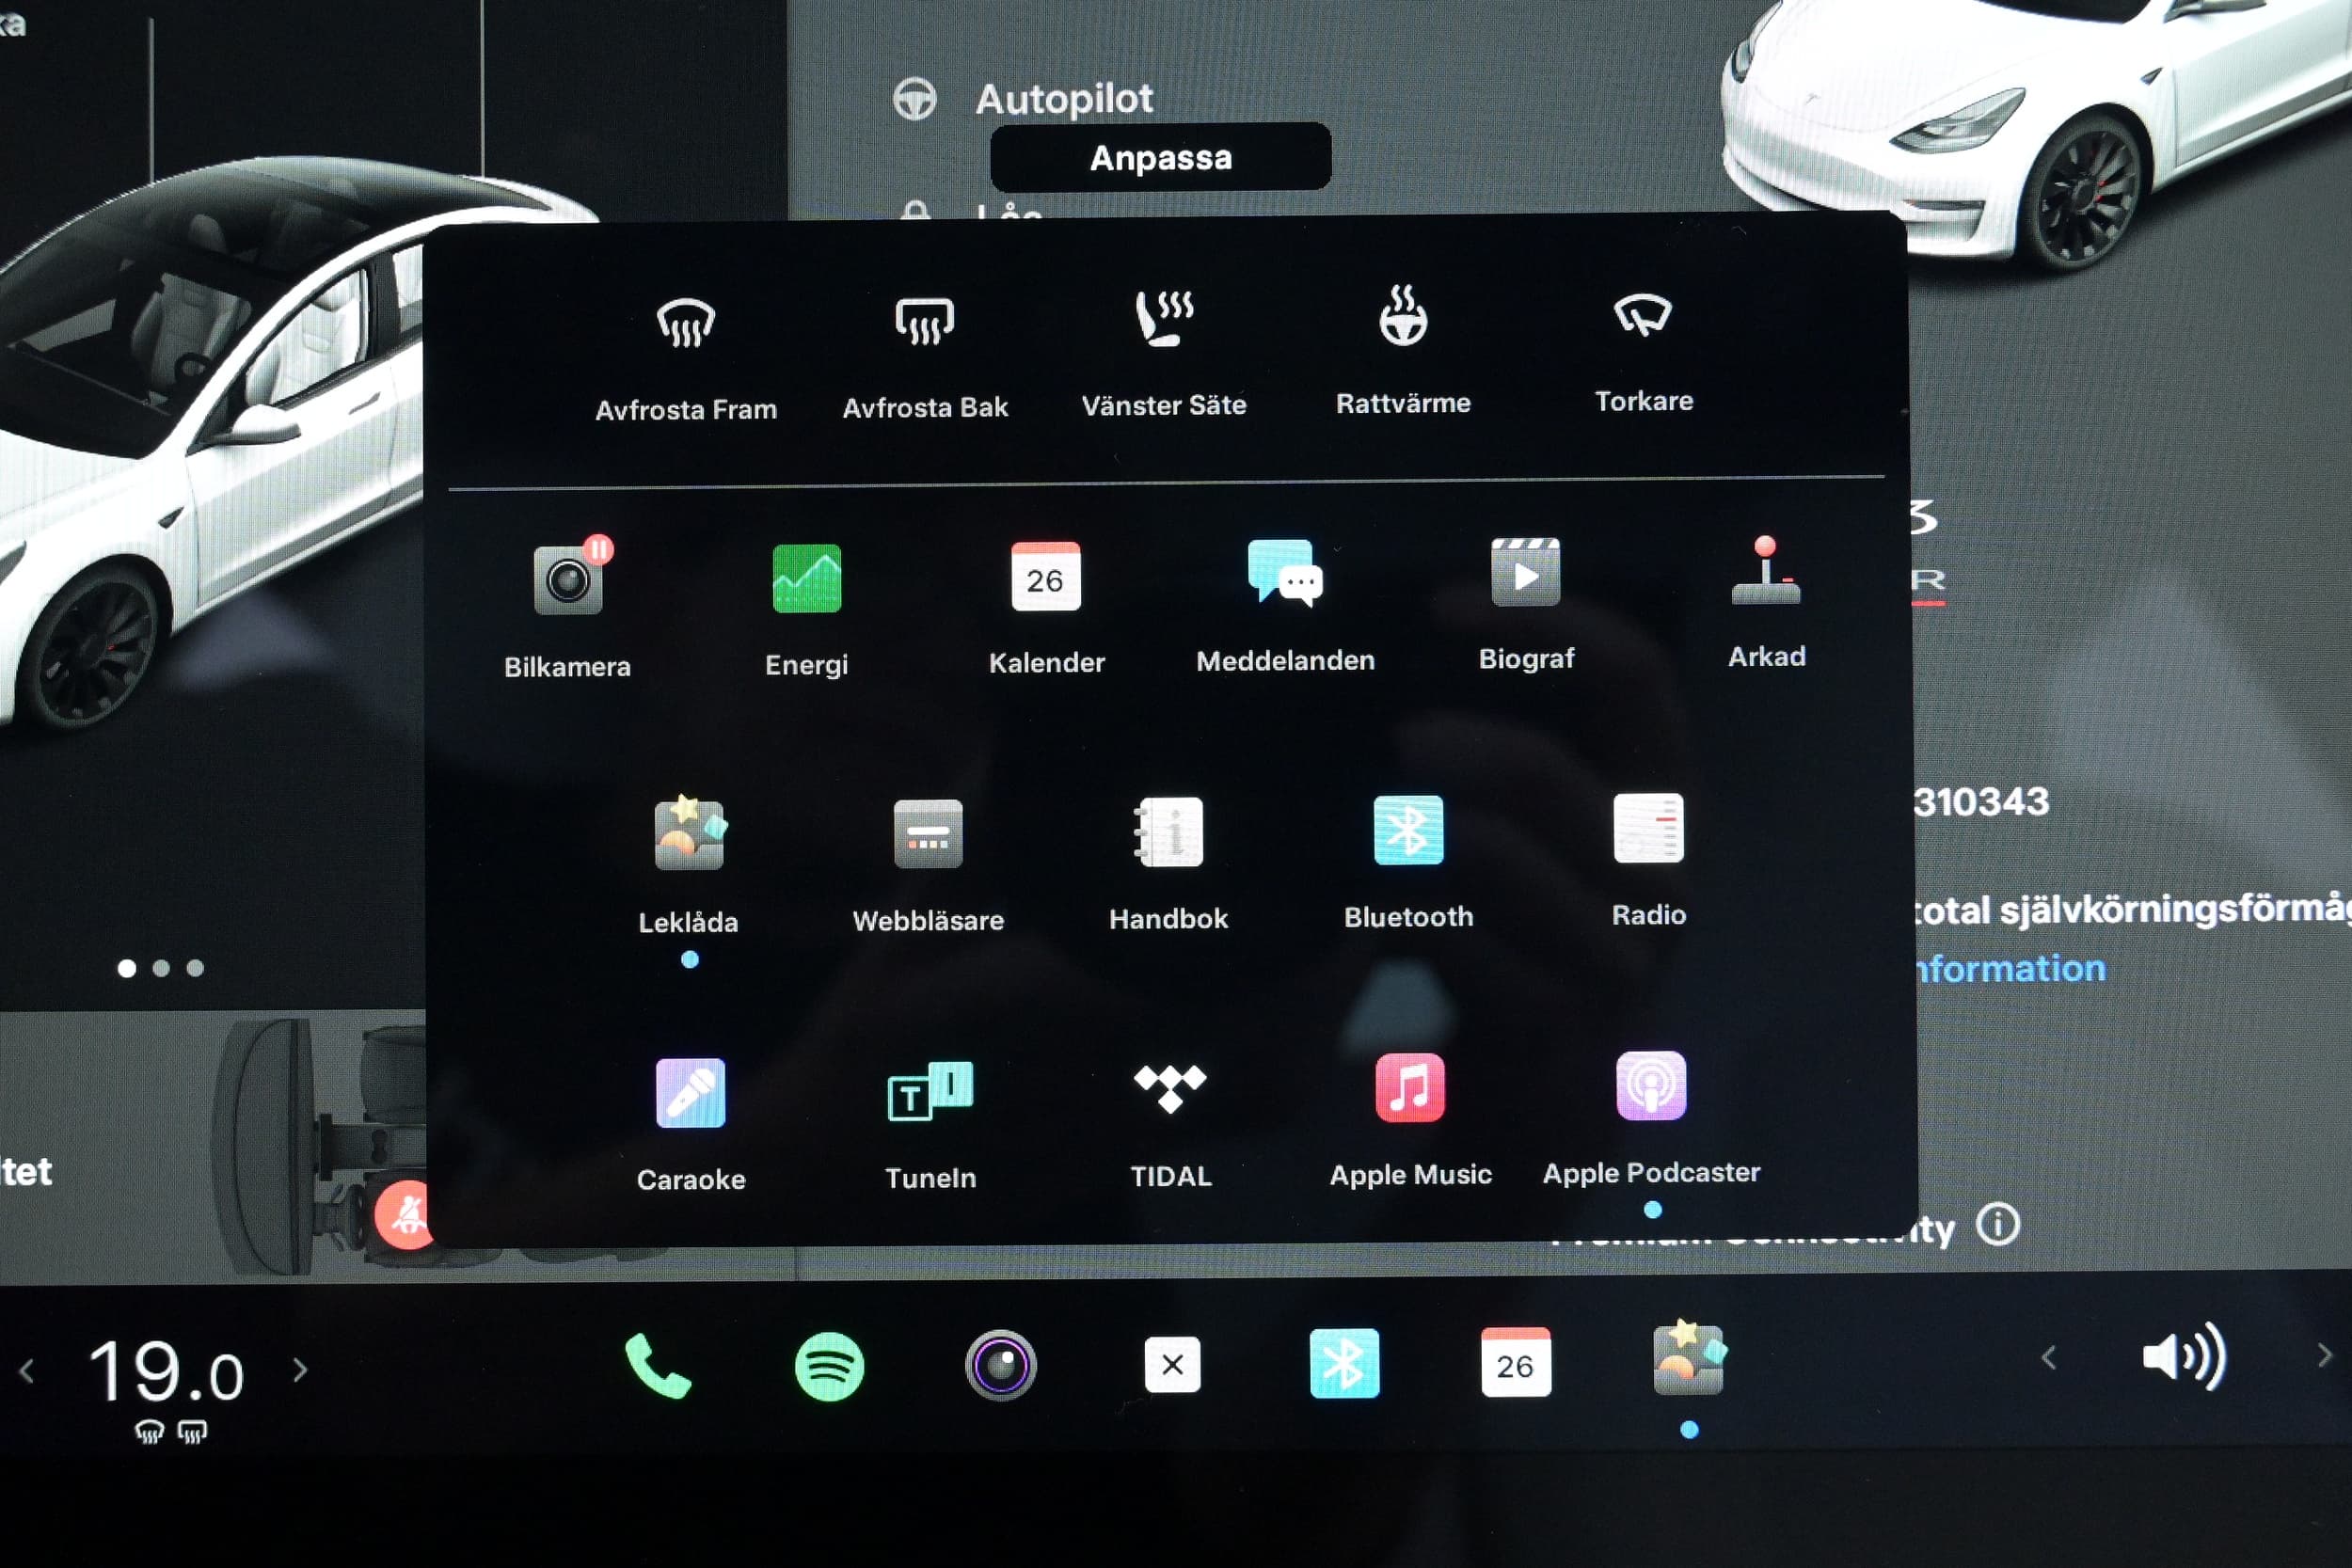Image resolution: width=2352 pixels, height=1568 pixels.
Task: Launch the Biograf theater app
Action: [1526, 604]
